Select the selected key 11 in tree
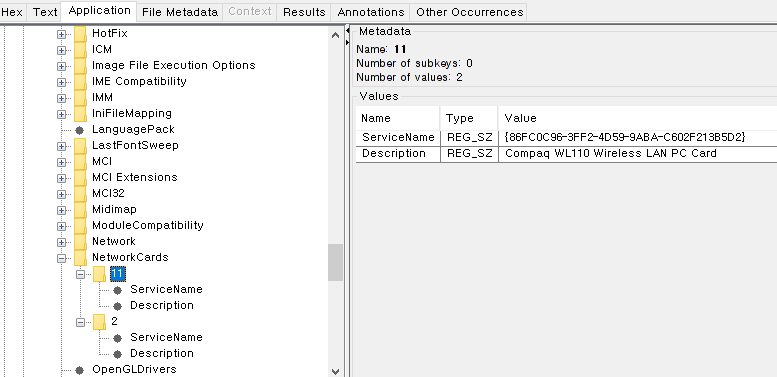The width and height of the screenshot is (777, 377). (117, 273)
